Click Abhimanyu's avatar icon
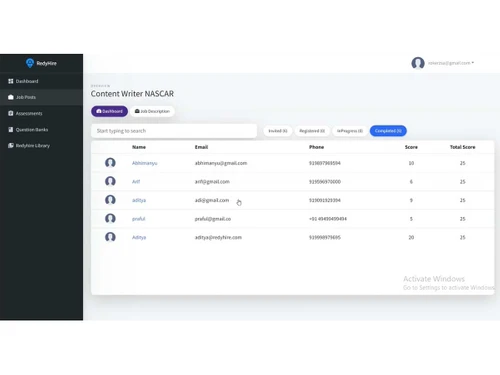This screenshot has width=500, height=375. (x=110, y=163)
